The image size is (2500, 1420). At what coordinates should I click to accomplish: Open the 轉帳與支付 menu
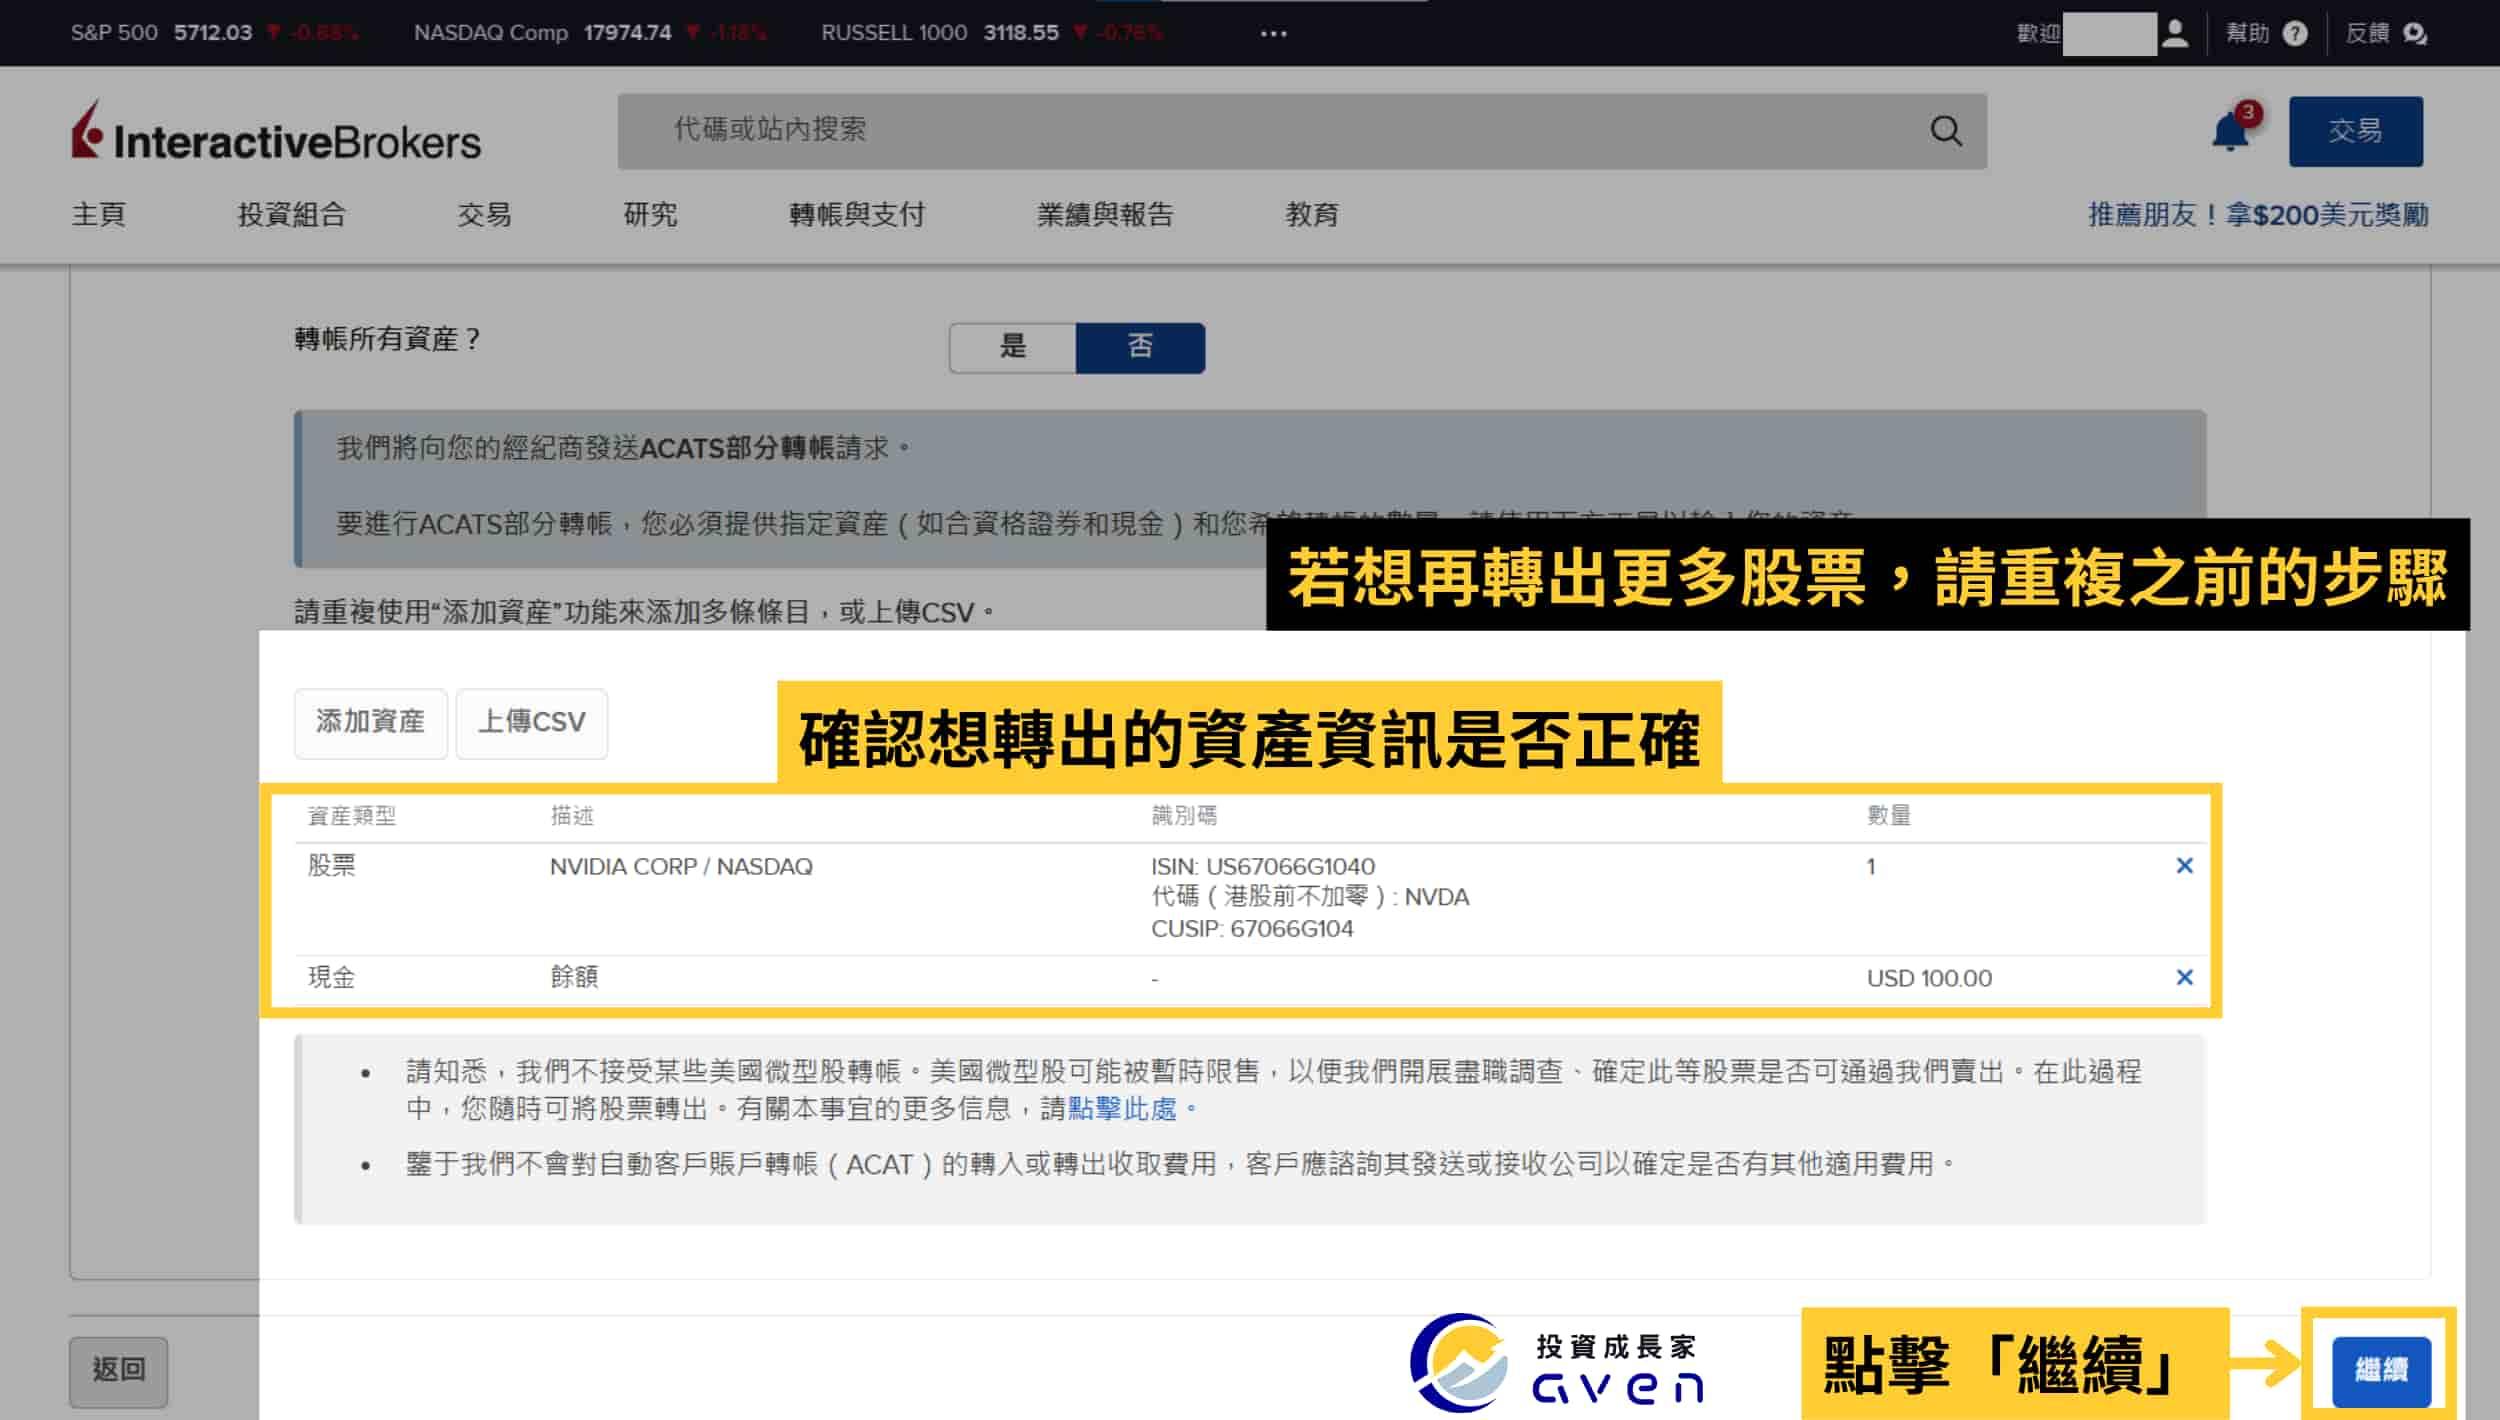(x=857, y=214)
